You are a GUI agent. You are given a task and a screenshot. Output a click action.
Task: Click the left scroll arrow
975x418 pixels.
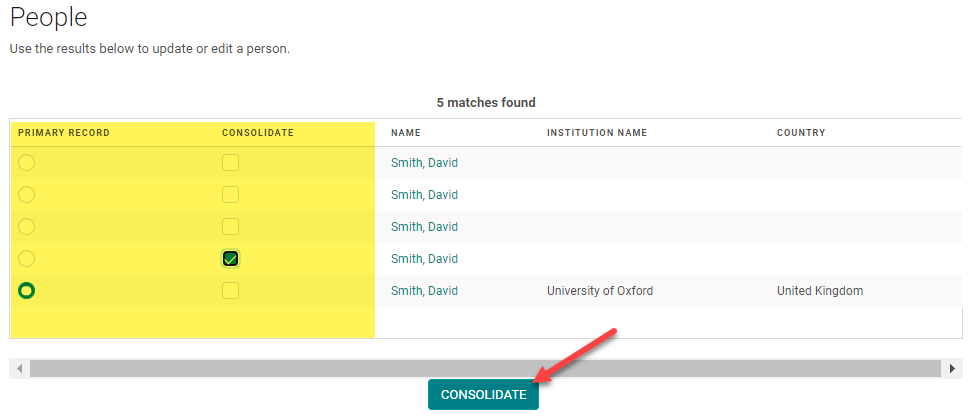(20, 369)
